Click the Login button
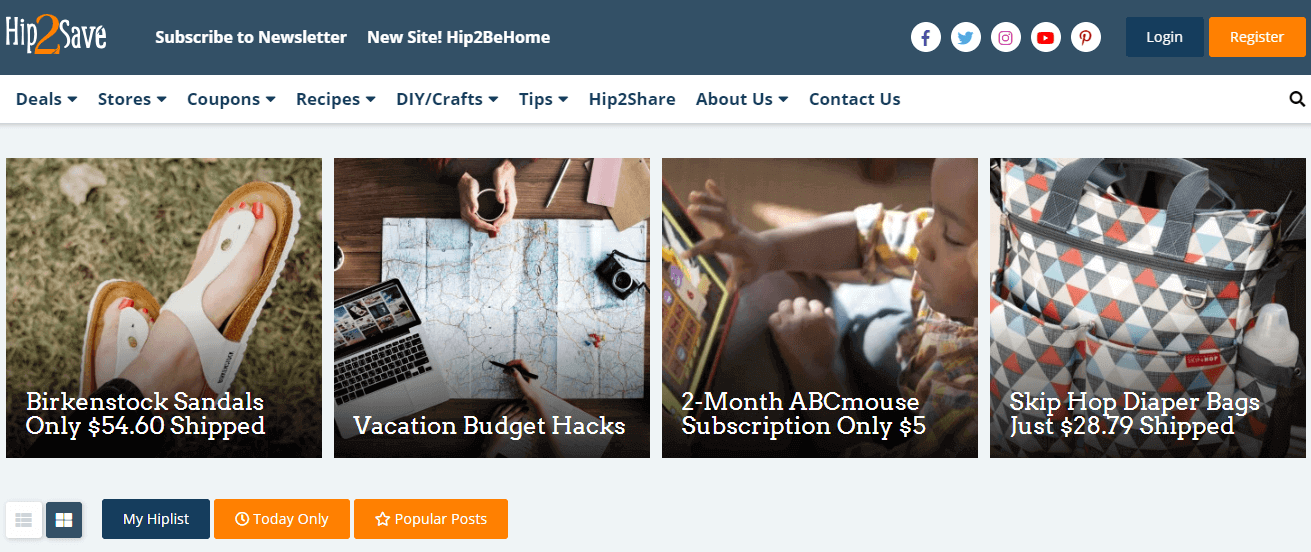This screenshot has width=1311, height=552. (x=1165, y=37)
